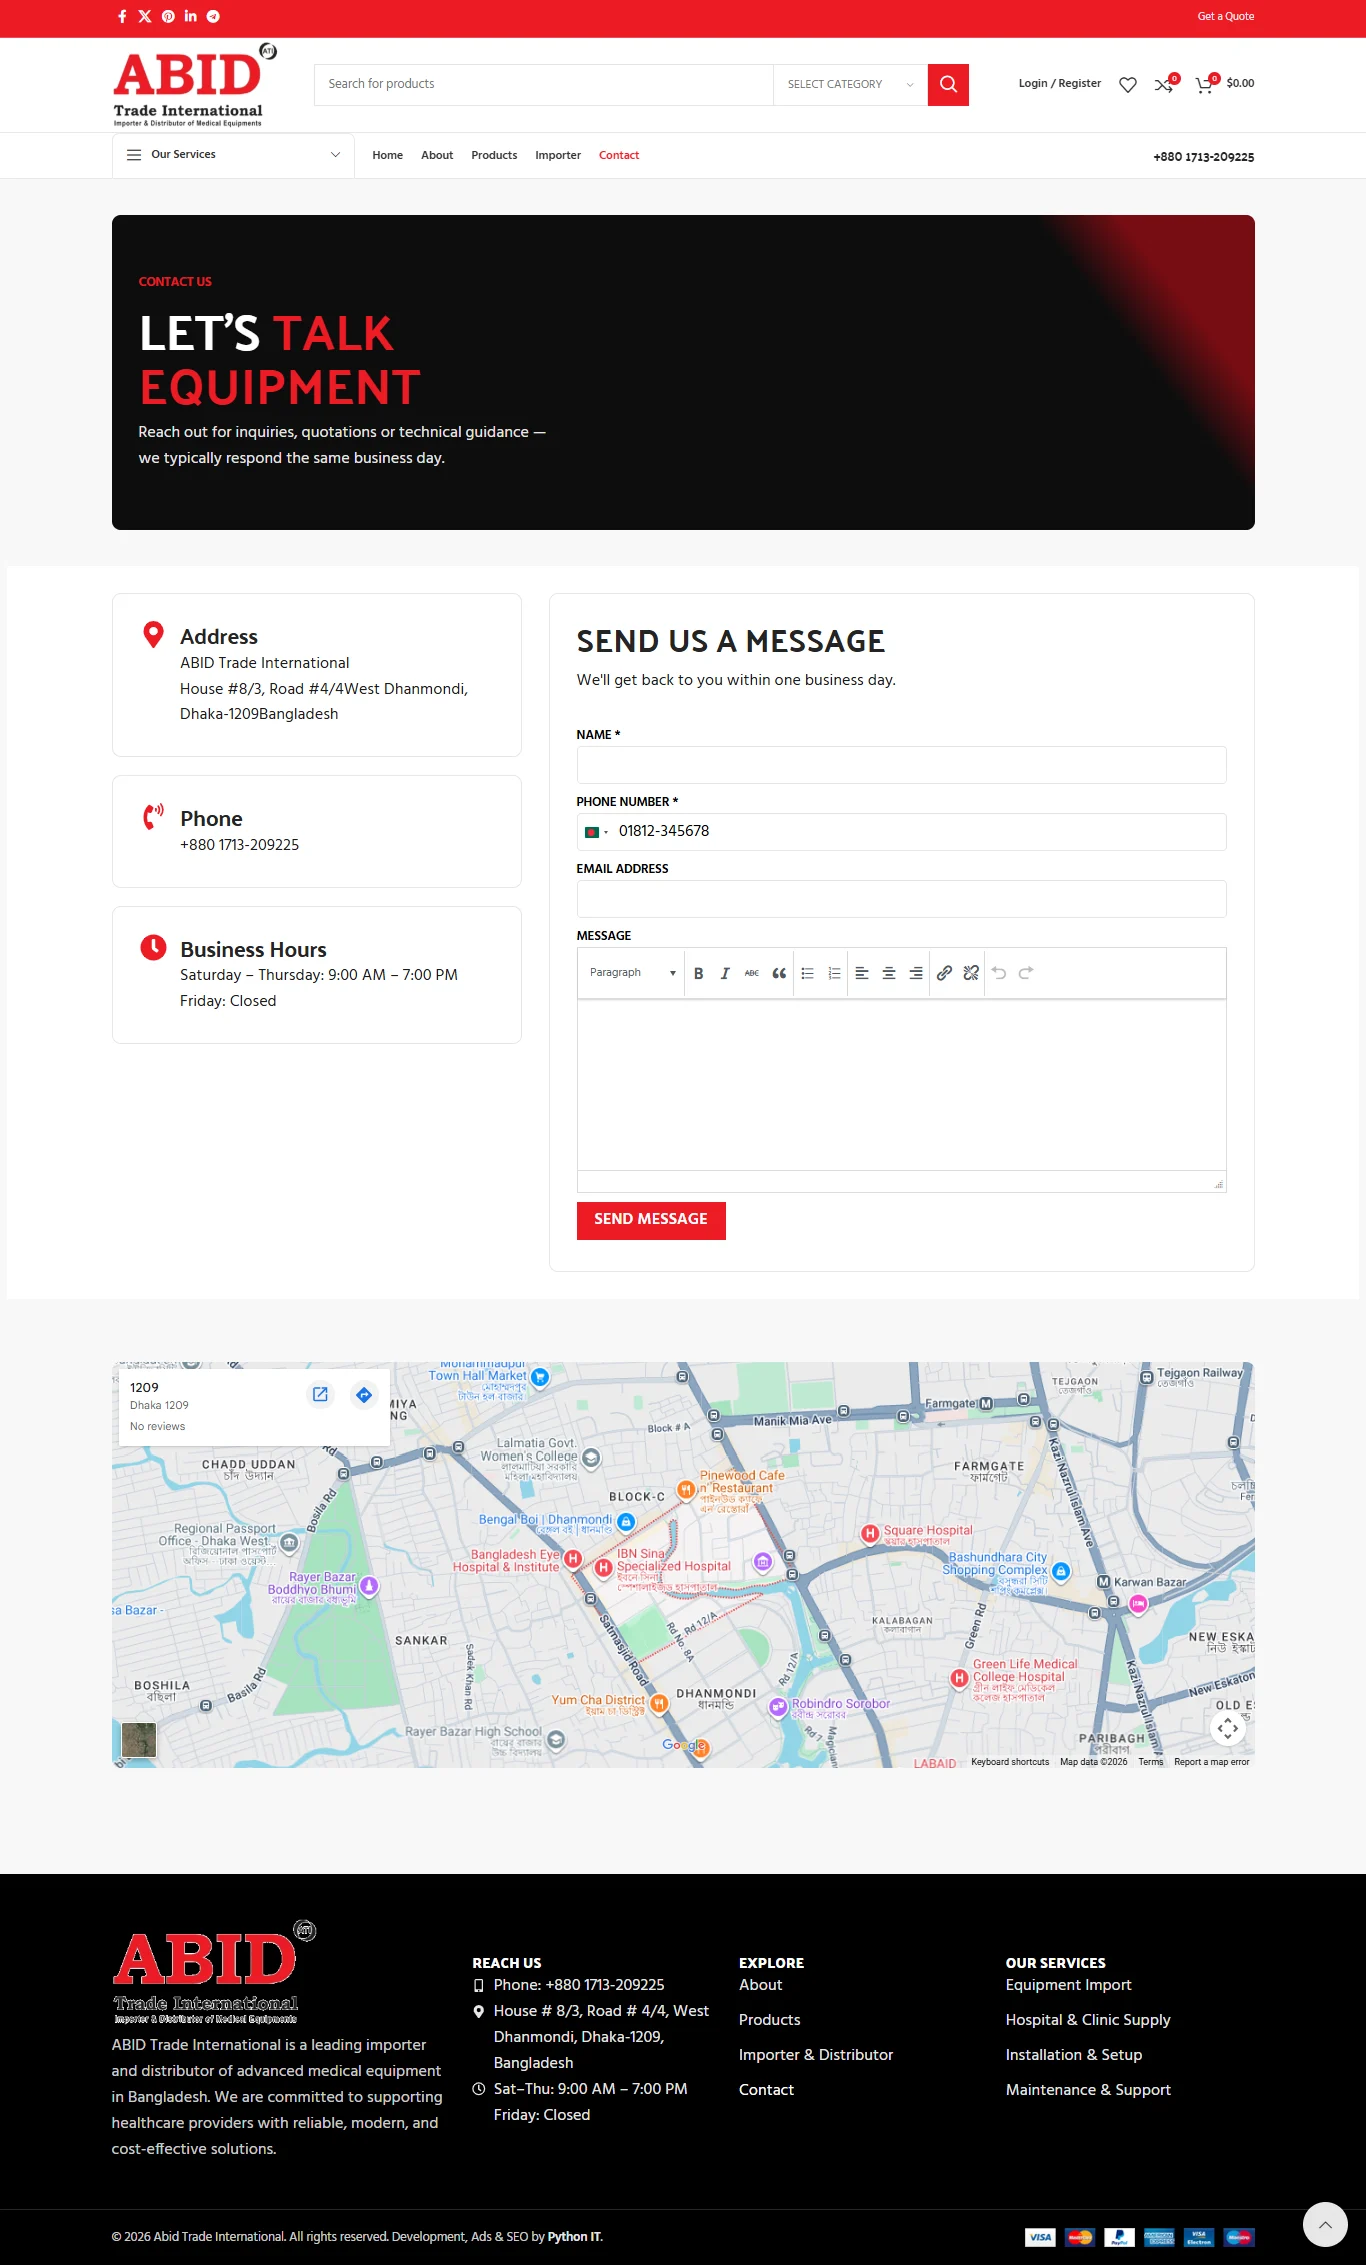Open the Telegram social icon
This screenshot has height=2265, width=1366.
coord(213,16)
